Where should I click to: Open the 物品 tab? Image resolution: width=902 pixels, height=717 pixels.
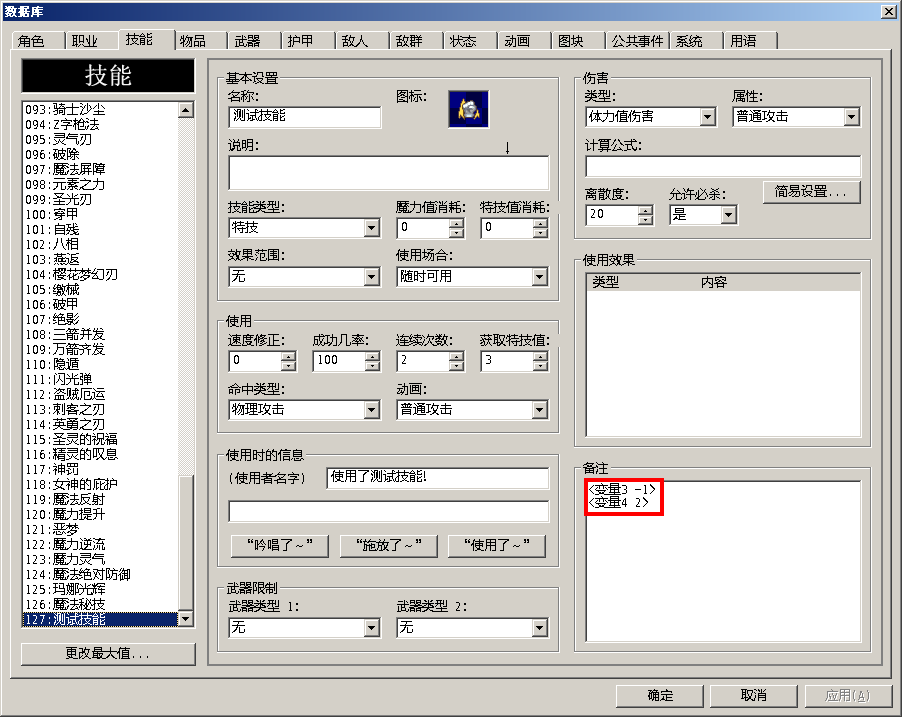(x=200, y=41)
